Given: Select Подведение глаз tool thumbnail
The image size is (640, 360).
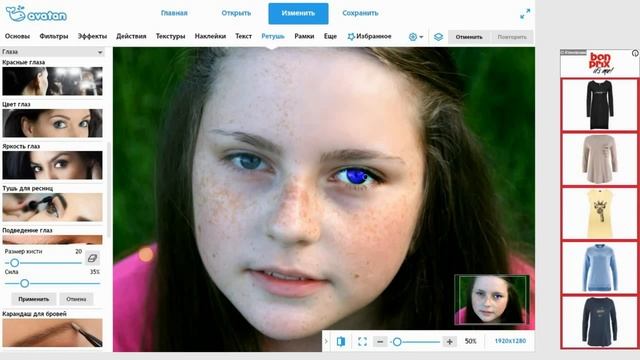Looking at the screenshot, I should tap(52, 240).
